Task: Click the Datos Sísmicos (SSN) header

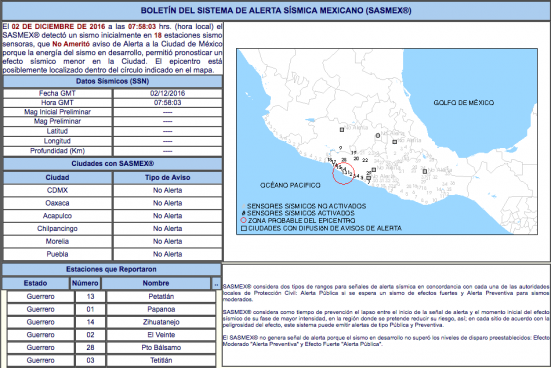Action: [x=112, y=81]
